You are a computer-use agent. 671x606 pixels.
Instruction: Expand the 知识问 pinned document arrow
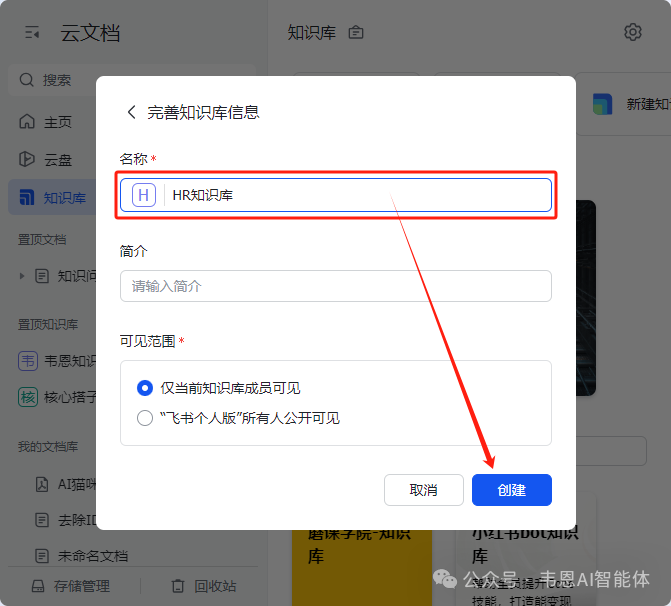click(22, 276)
